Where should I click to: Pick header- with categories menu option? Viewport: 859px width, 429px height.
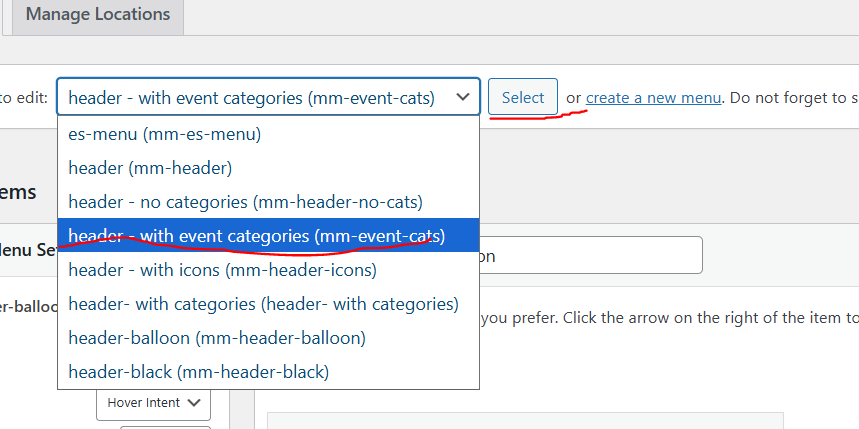263,303
